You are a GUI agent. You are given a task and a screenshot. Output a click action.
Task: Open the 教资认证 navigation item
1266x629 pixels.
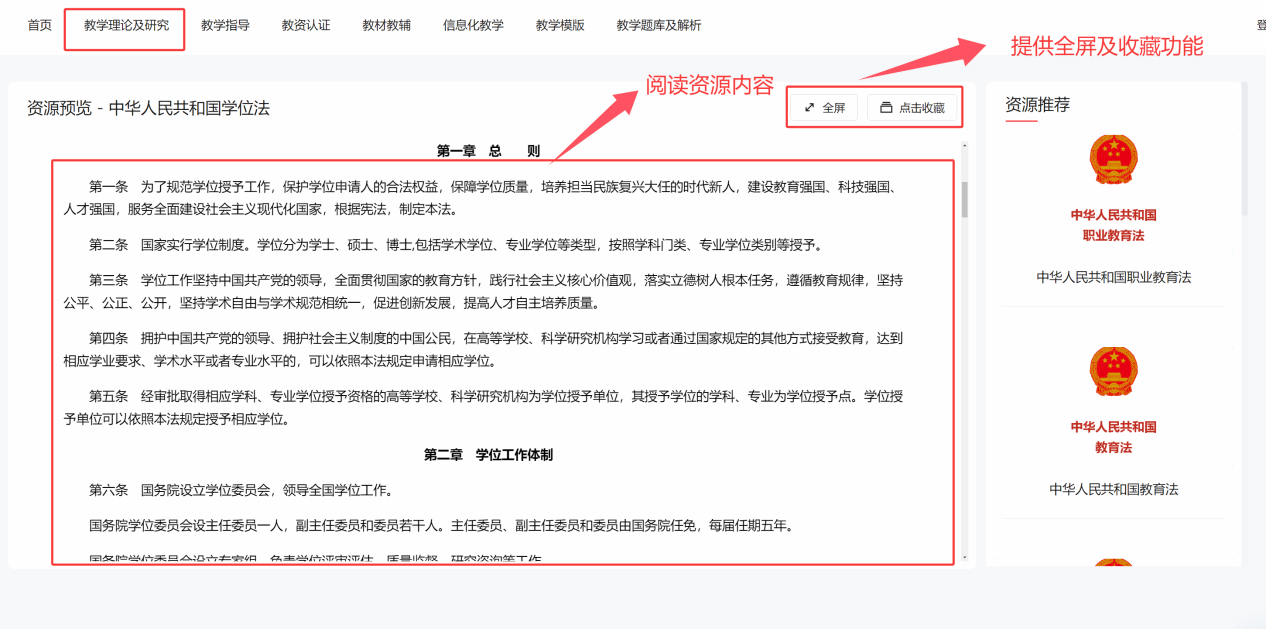coord(306,25)
